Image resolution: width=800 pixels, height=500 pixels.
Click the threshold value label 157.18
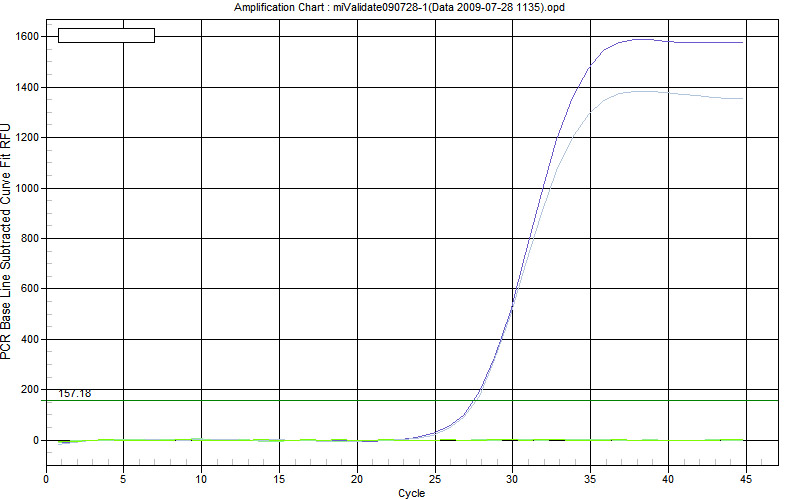(x=74, y=393)
